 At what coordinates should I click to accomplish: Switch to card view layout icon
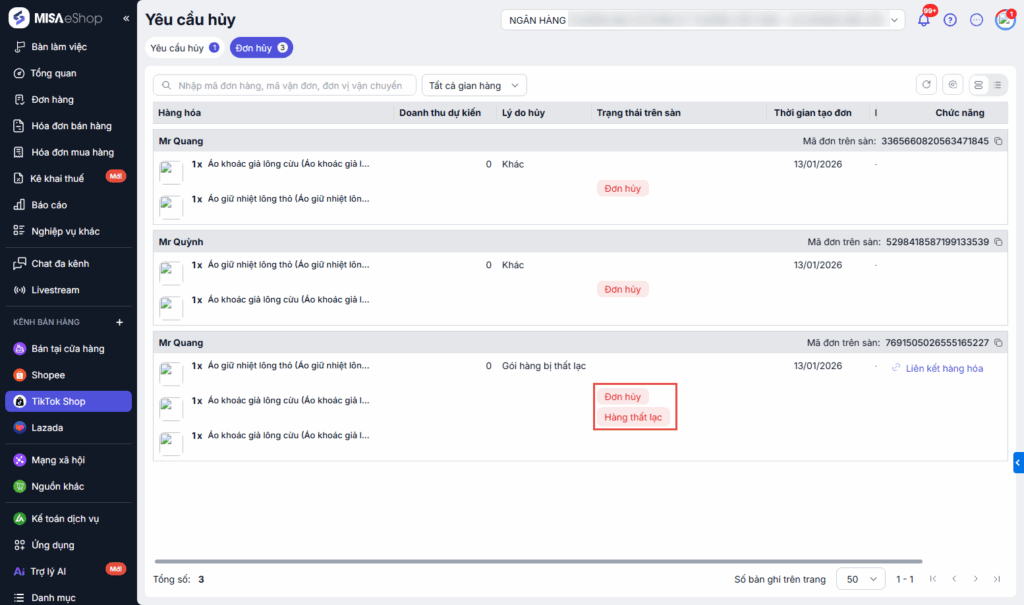tap(978, 85)
